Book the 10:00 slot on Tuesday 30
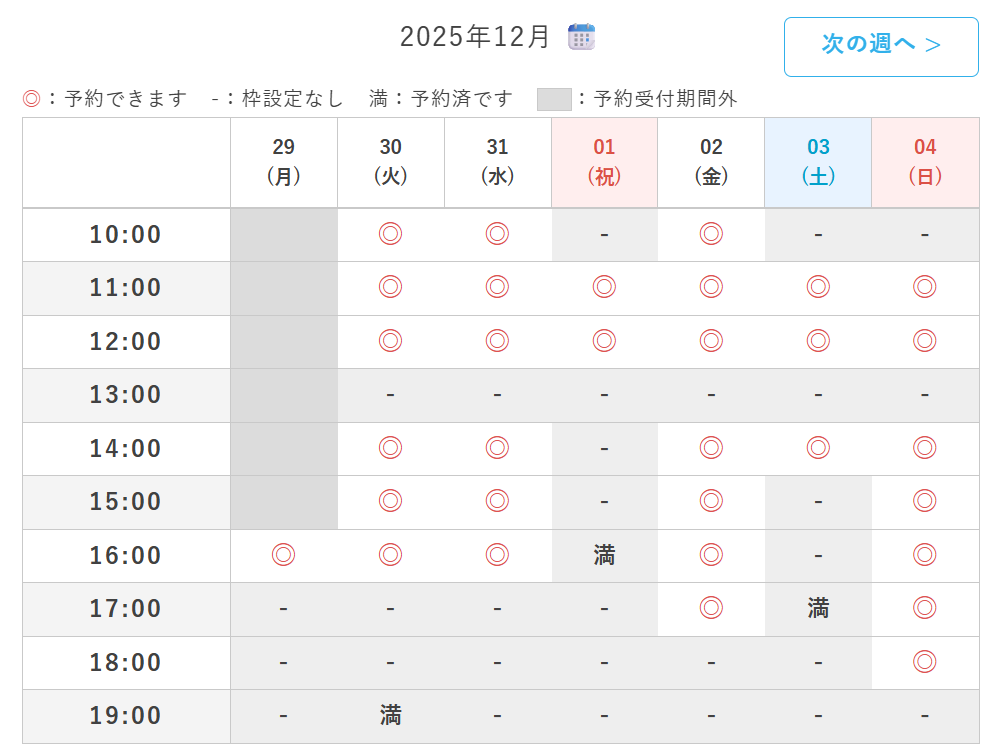 click(x=390, y=234)
